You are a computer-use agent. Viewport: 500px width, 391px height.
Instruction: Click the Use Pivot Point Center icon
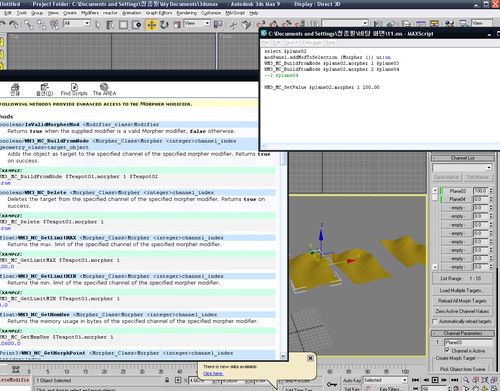[218, 24]
